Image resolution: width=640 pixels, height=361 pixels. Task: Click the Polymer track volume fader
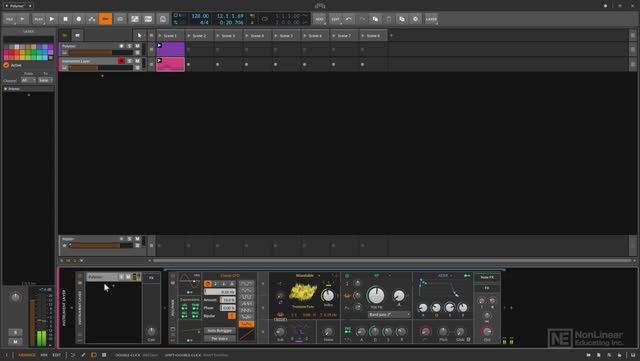pos(100,53)
